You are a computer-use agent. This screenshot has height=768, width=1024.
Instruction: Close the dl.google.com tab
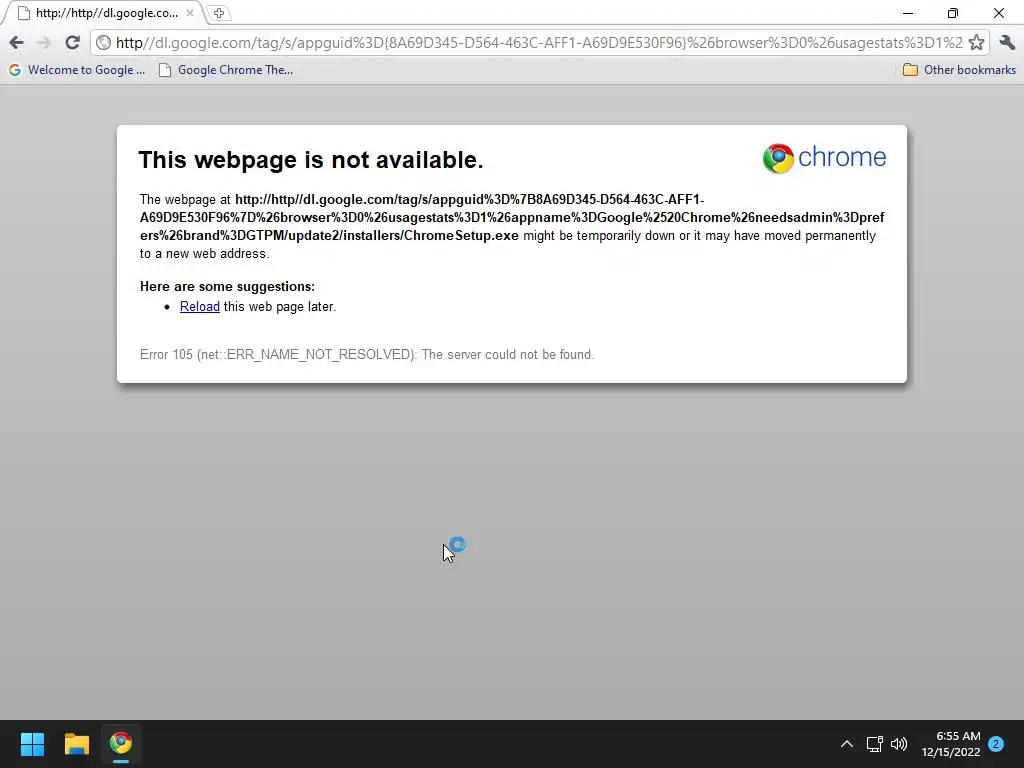[189, 13]
